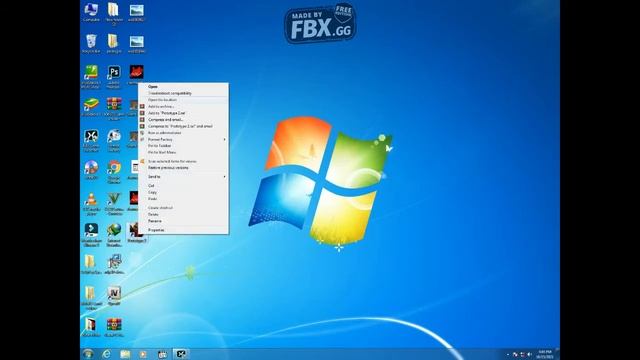Select the green V shortcut beside VLC
The image size is (640, 360).
pos(114,204)
